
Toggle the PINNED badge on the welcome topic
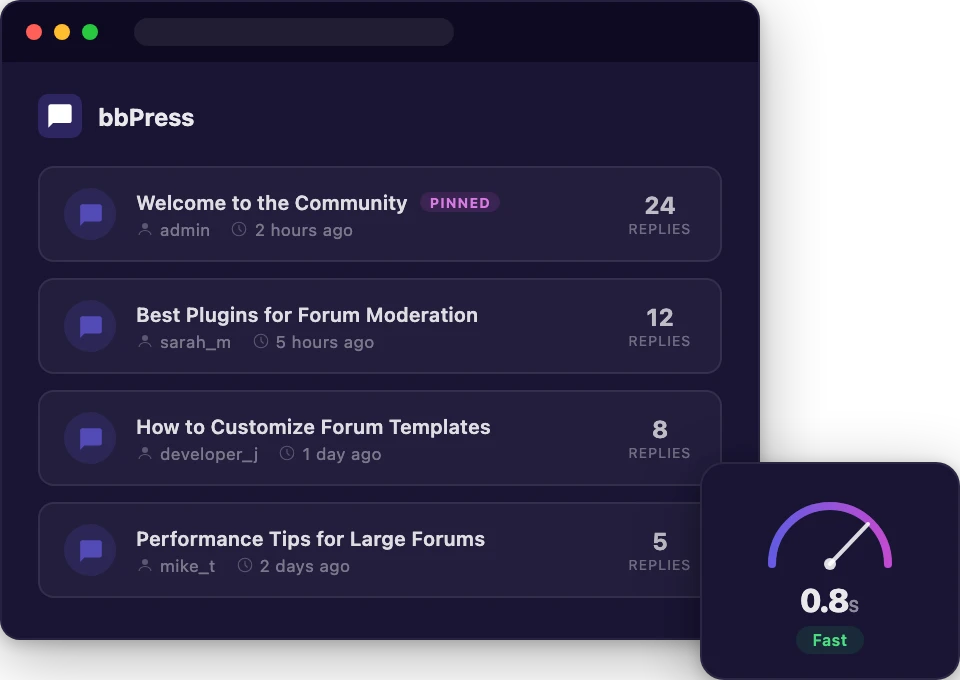click(460, 202)
